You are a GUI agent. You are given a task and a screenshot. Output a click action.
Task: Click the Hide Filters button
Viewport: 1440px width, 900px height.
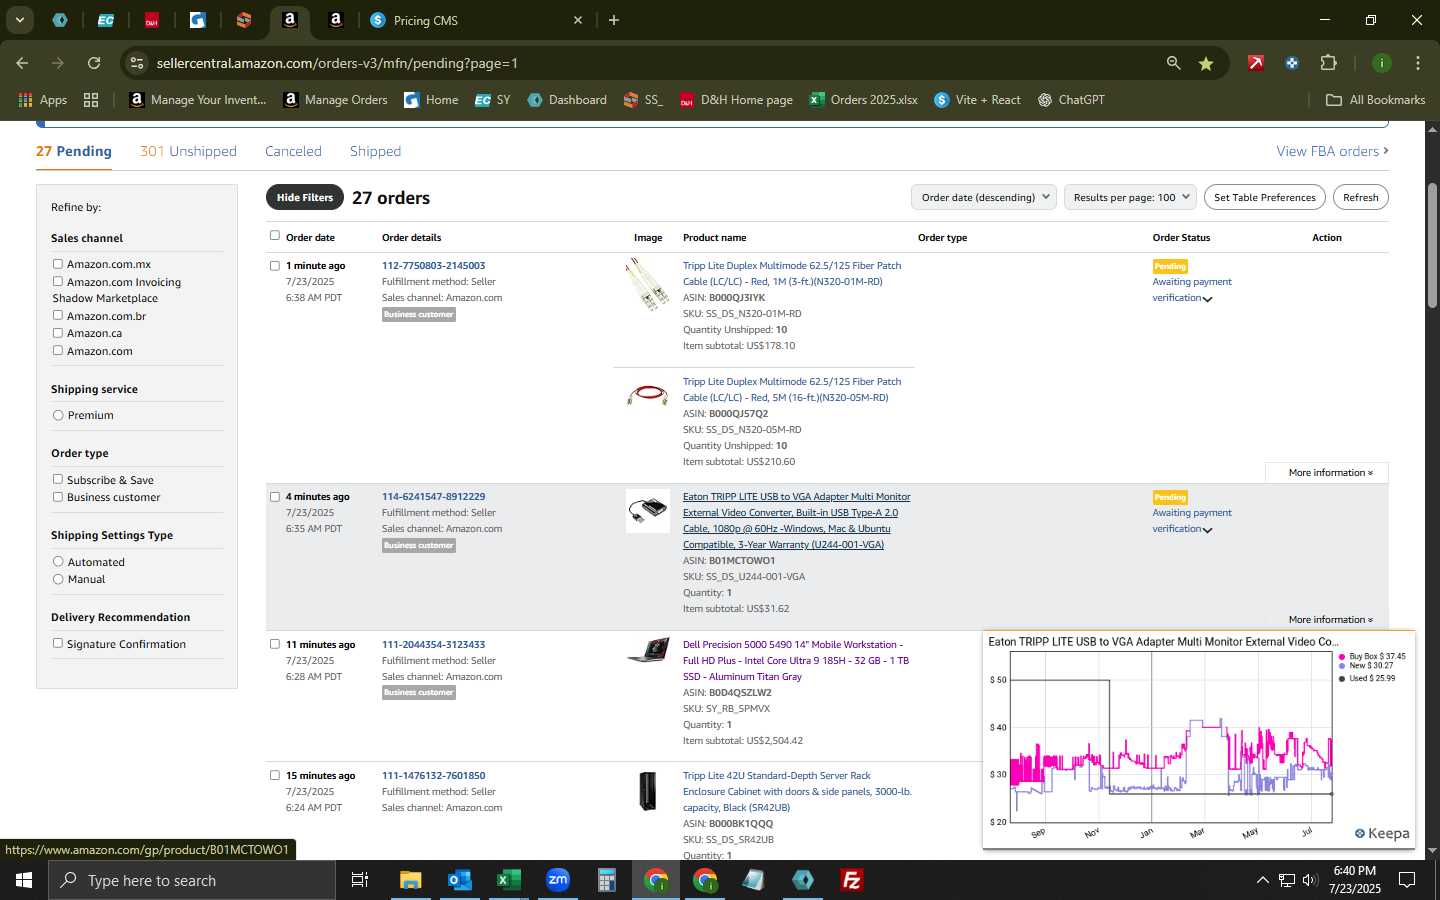305,197
